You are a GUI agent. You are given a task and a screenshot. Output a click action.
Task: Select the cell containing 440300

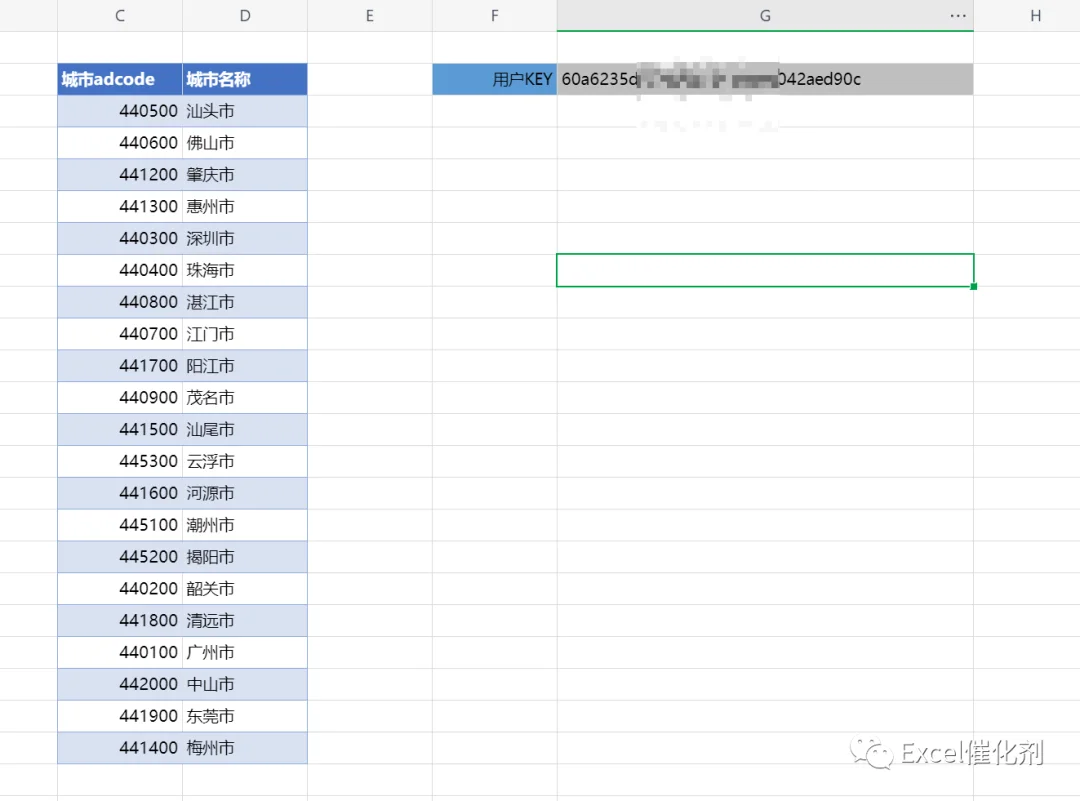coord(120,238)
